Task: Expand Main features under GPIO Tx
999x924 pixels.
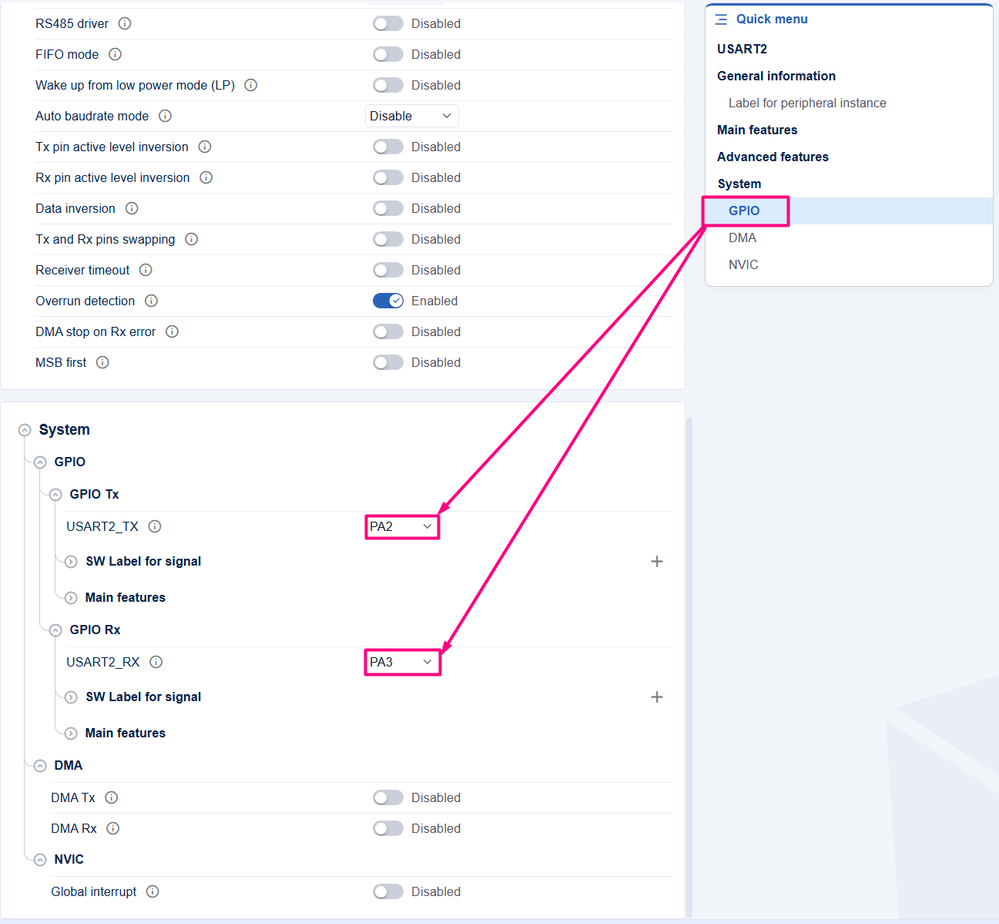Action: click(x=71, y=598)
